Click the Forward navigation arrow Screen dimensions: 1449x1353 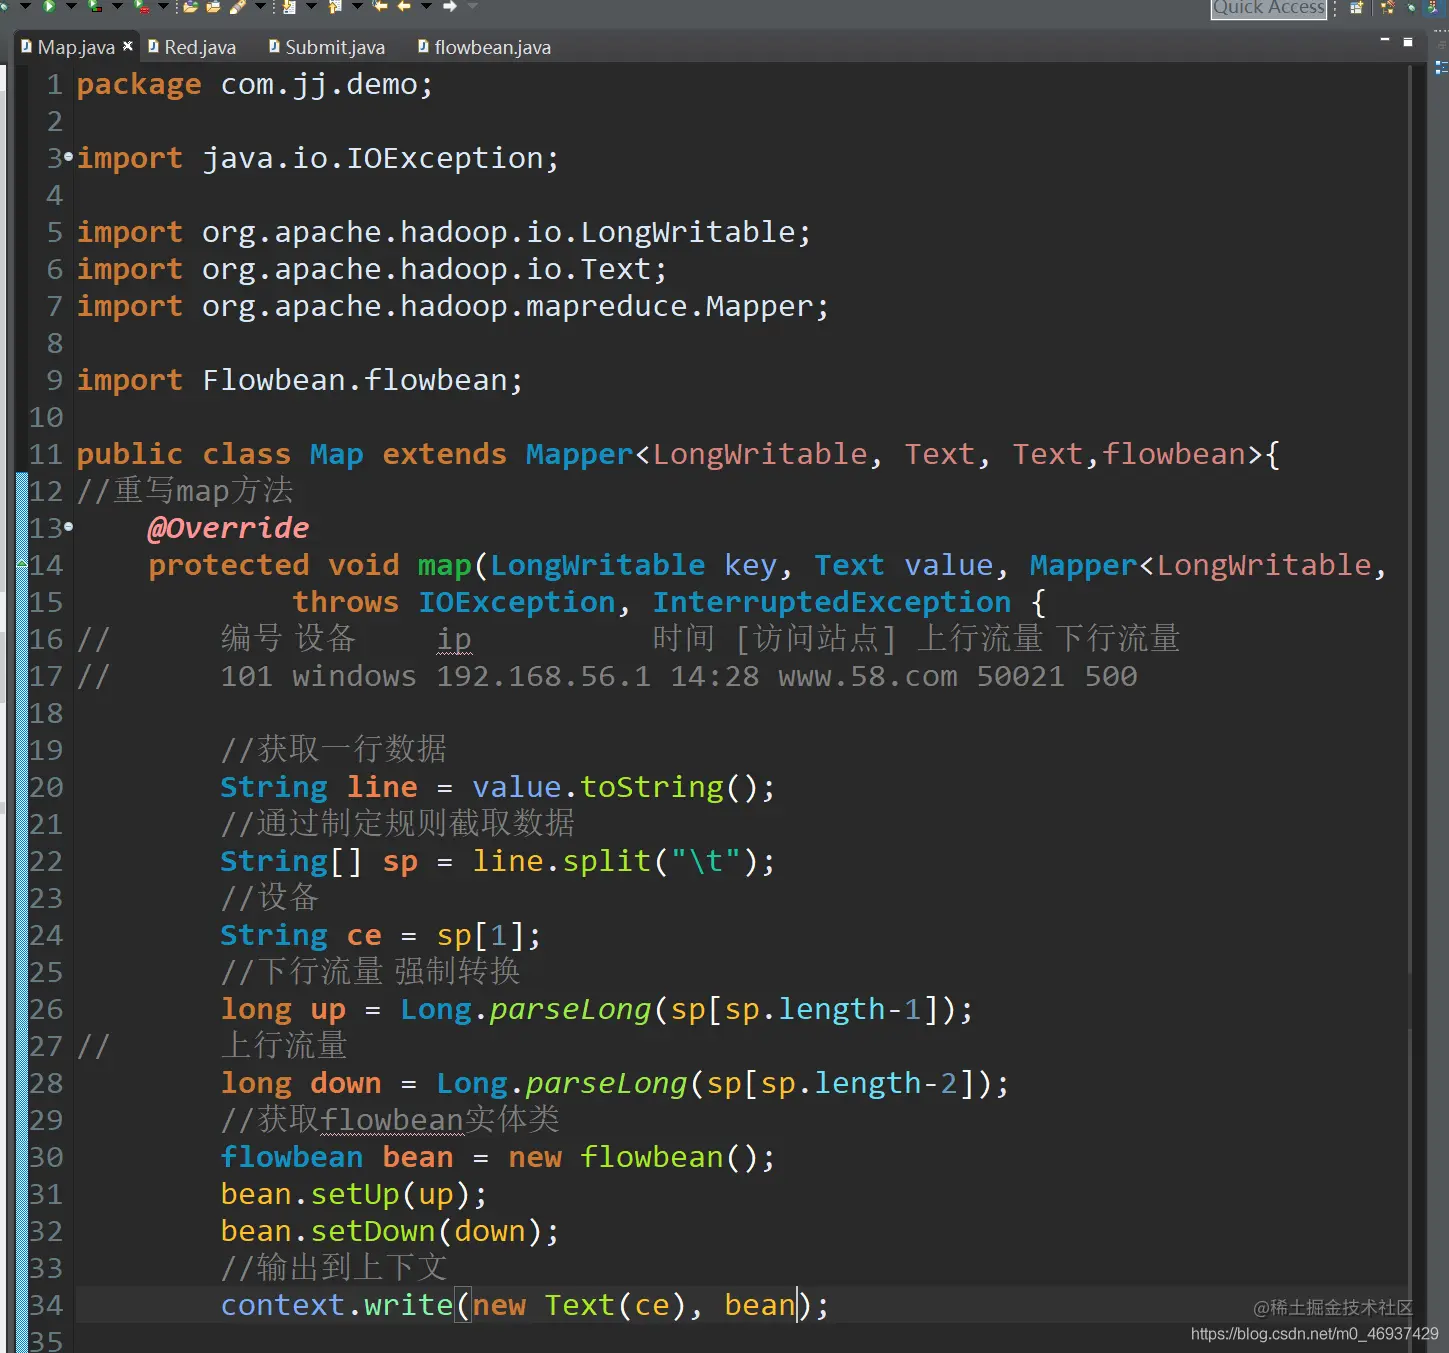point(450,6)
